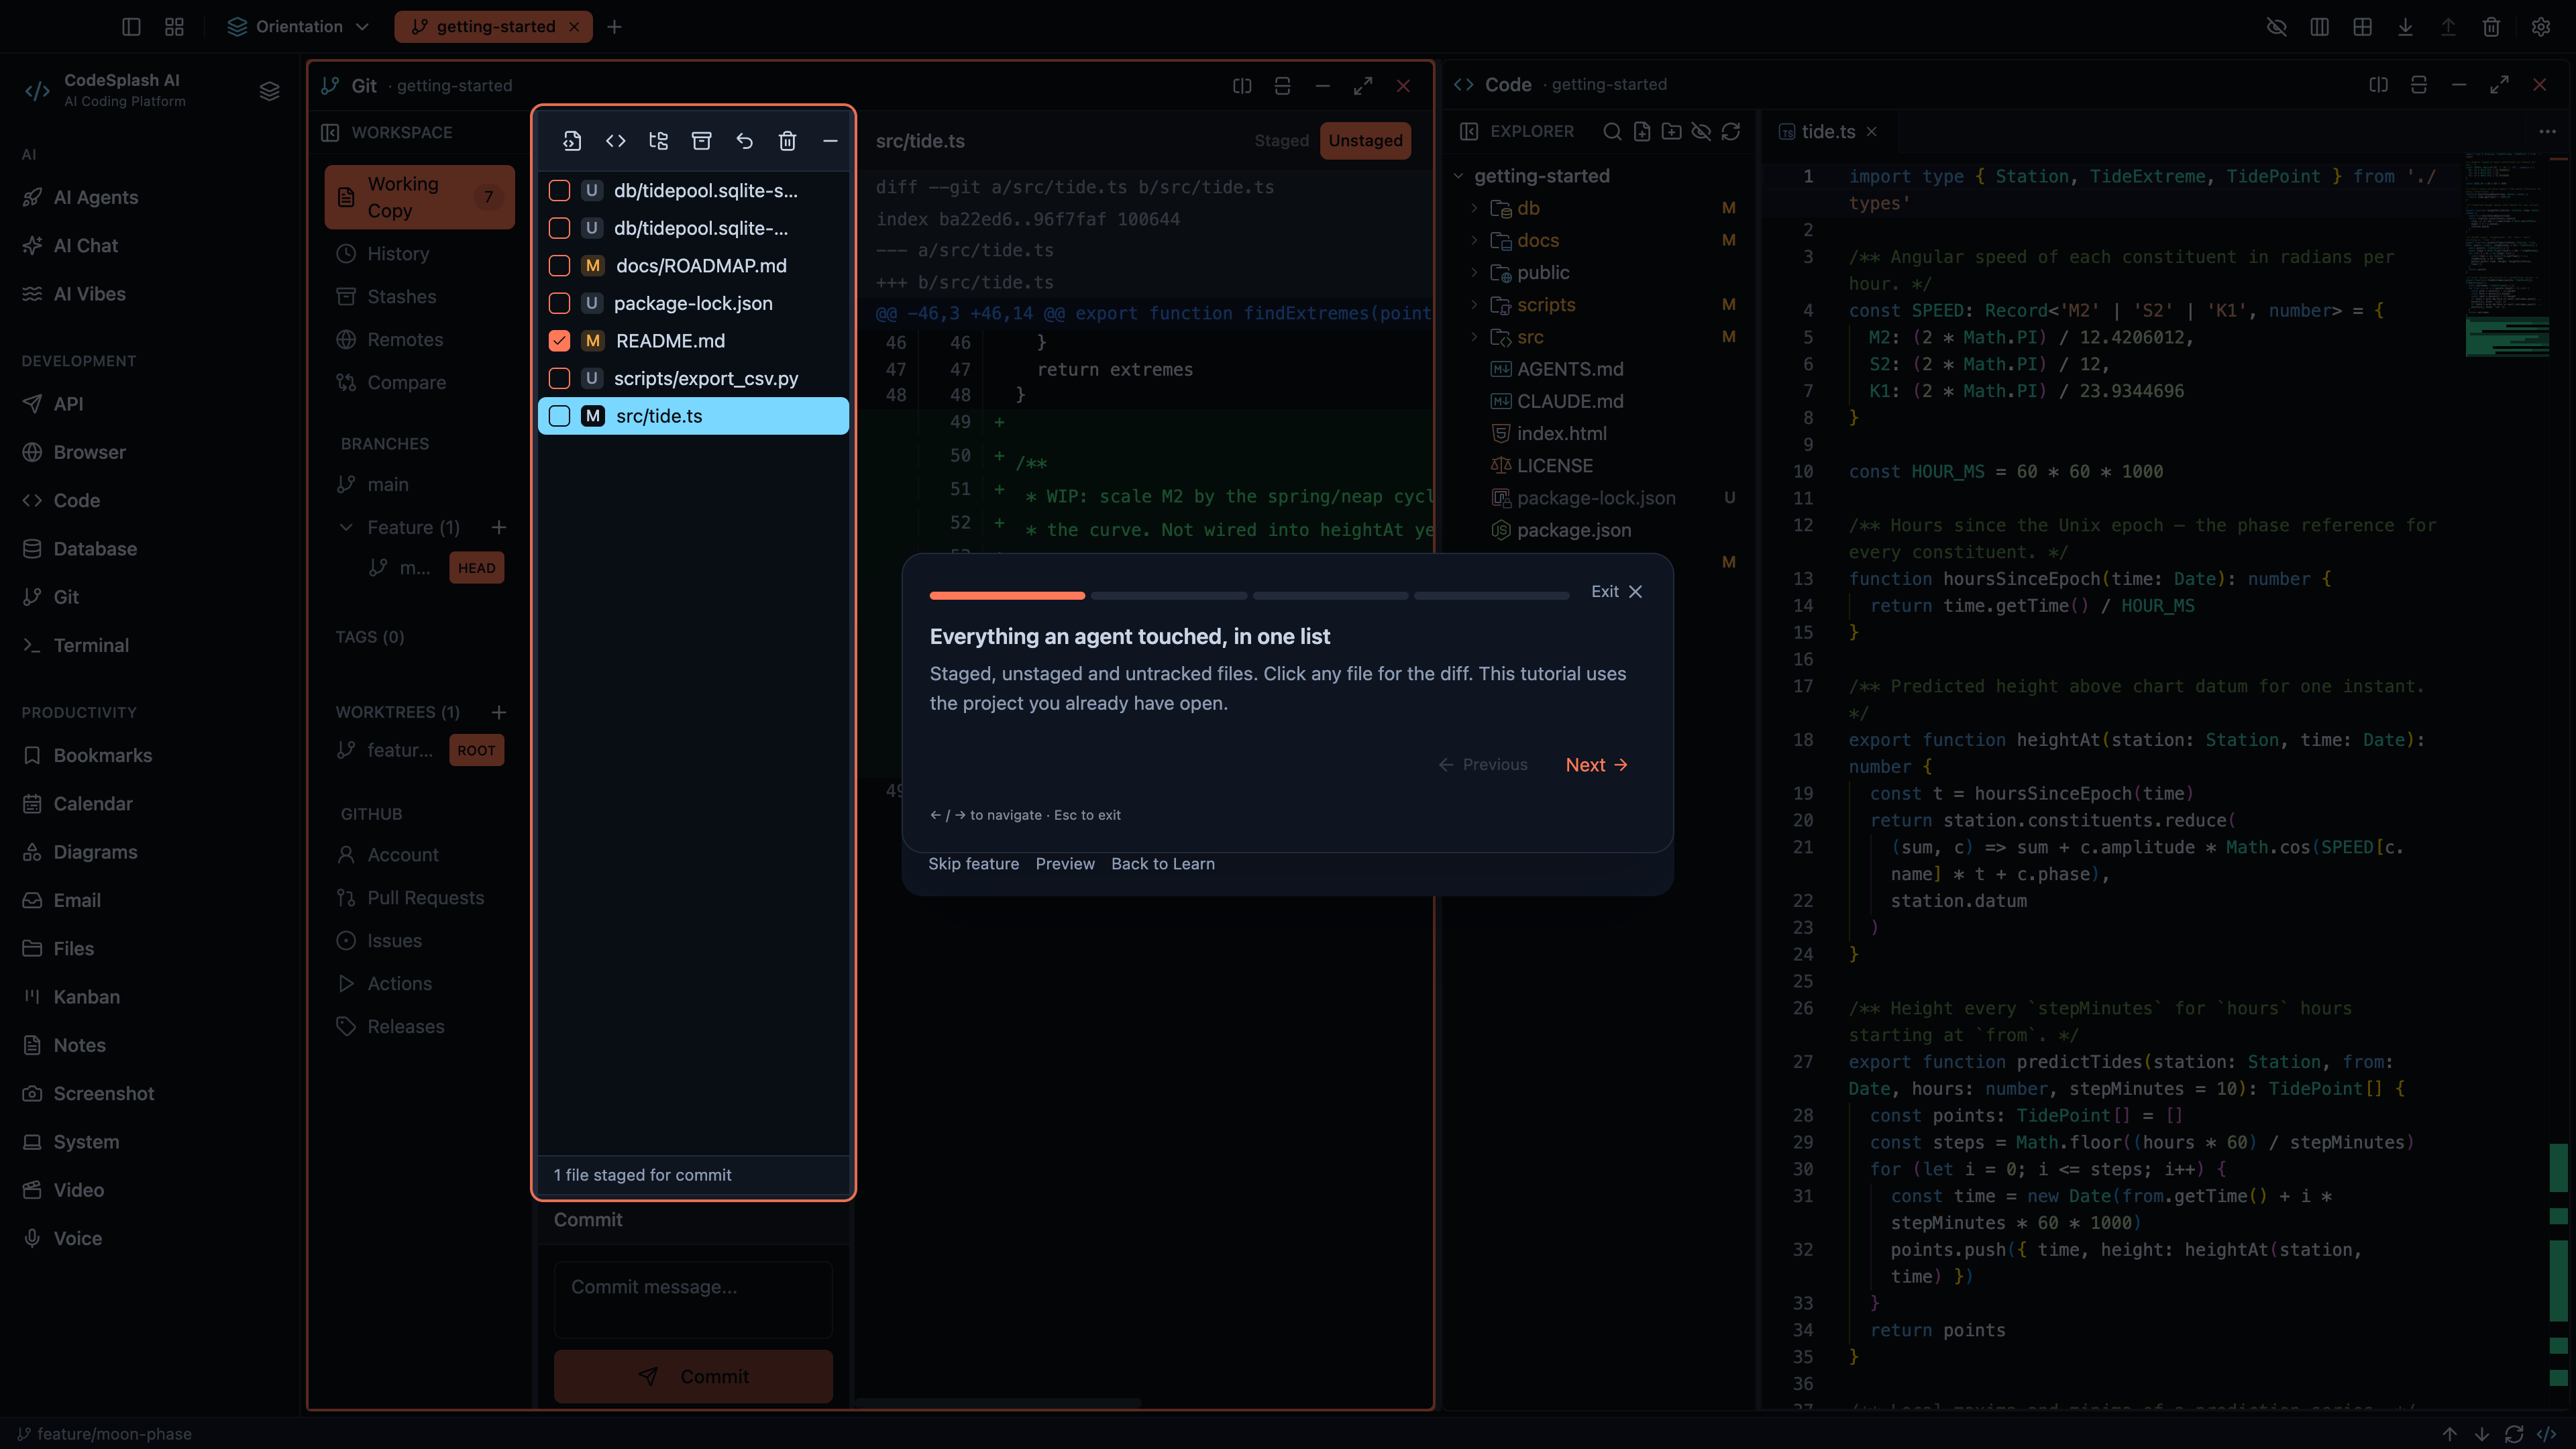Collapse the Explorer sidebar panel icon
2576x1449 pixels.
tap(1469, 131)
